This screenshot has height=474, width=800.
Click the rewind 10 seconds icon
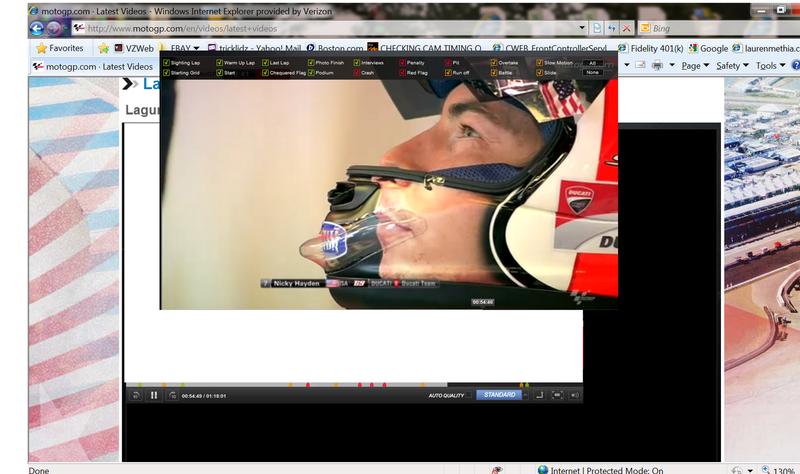click(x=136, y=395)
